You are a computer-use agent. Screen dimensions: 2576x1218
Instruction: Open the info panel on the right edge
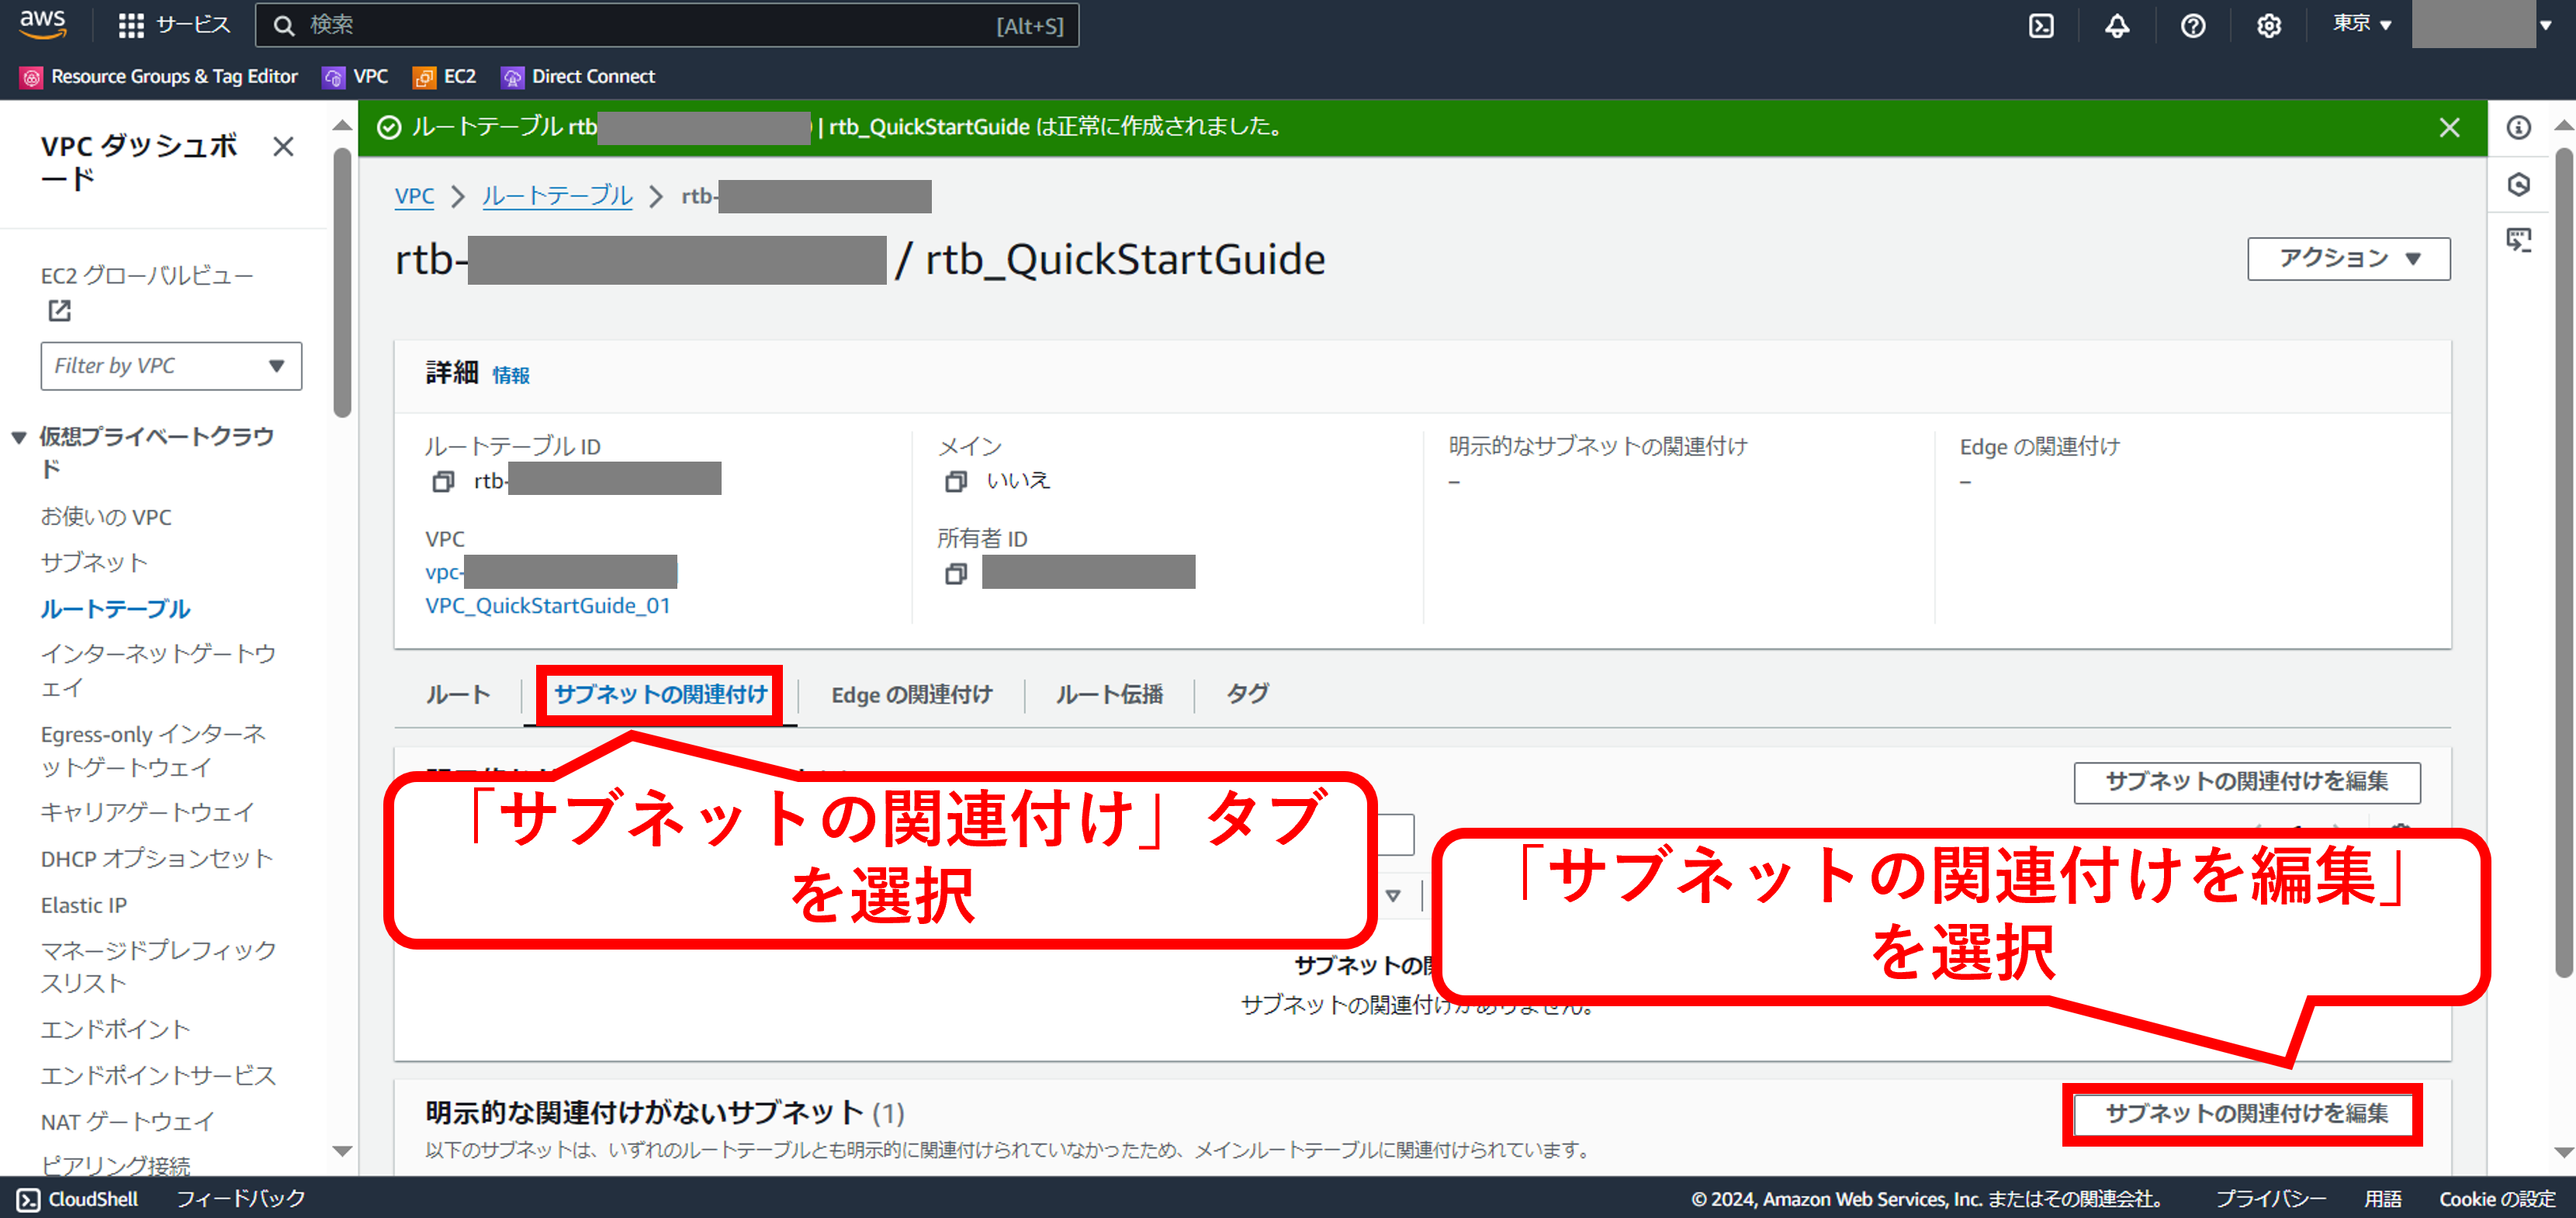pos(2521,127)
